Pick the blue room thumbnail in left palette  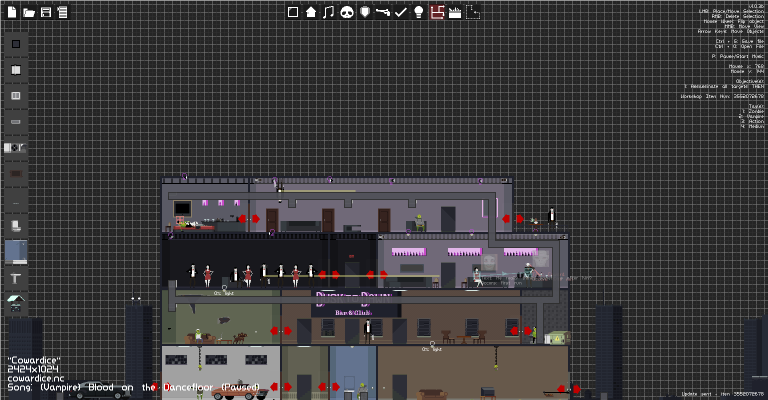(16, 252)
